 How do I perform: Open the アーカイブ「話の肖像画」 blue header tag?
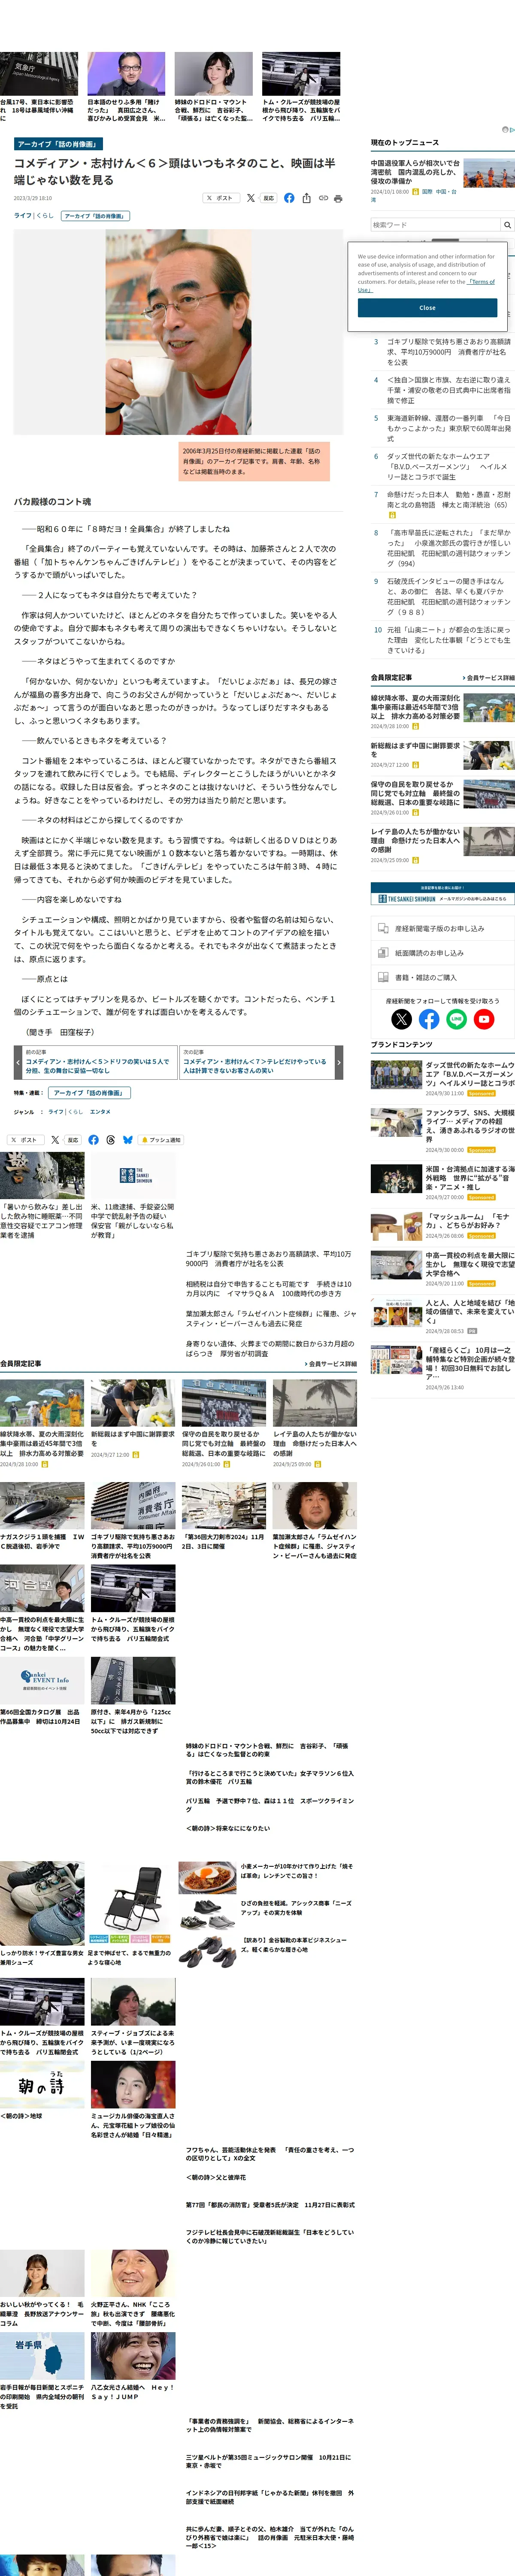click(x=58, y=144)
